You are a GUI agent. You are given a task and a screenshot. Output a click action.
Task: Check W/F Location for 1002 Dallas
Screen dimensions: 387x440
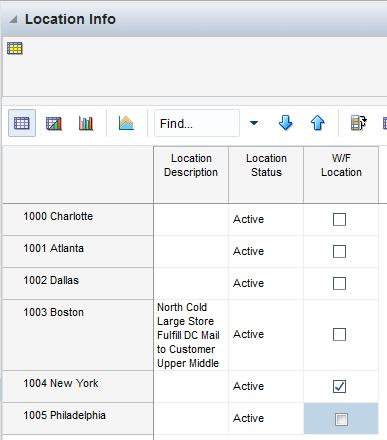point(339,283)
